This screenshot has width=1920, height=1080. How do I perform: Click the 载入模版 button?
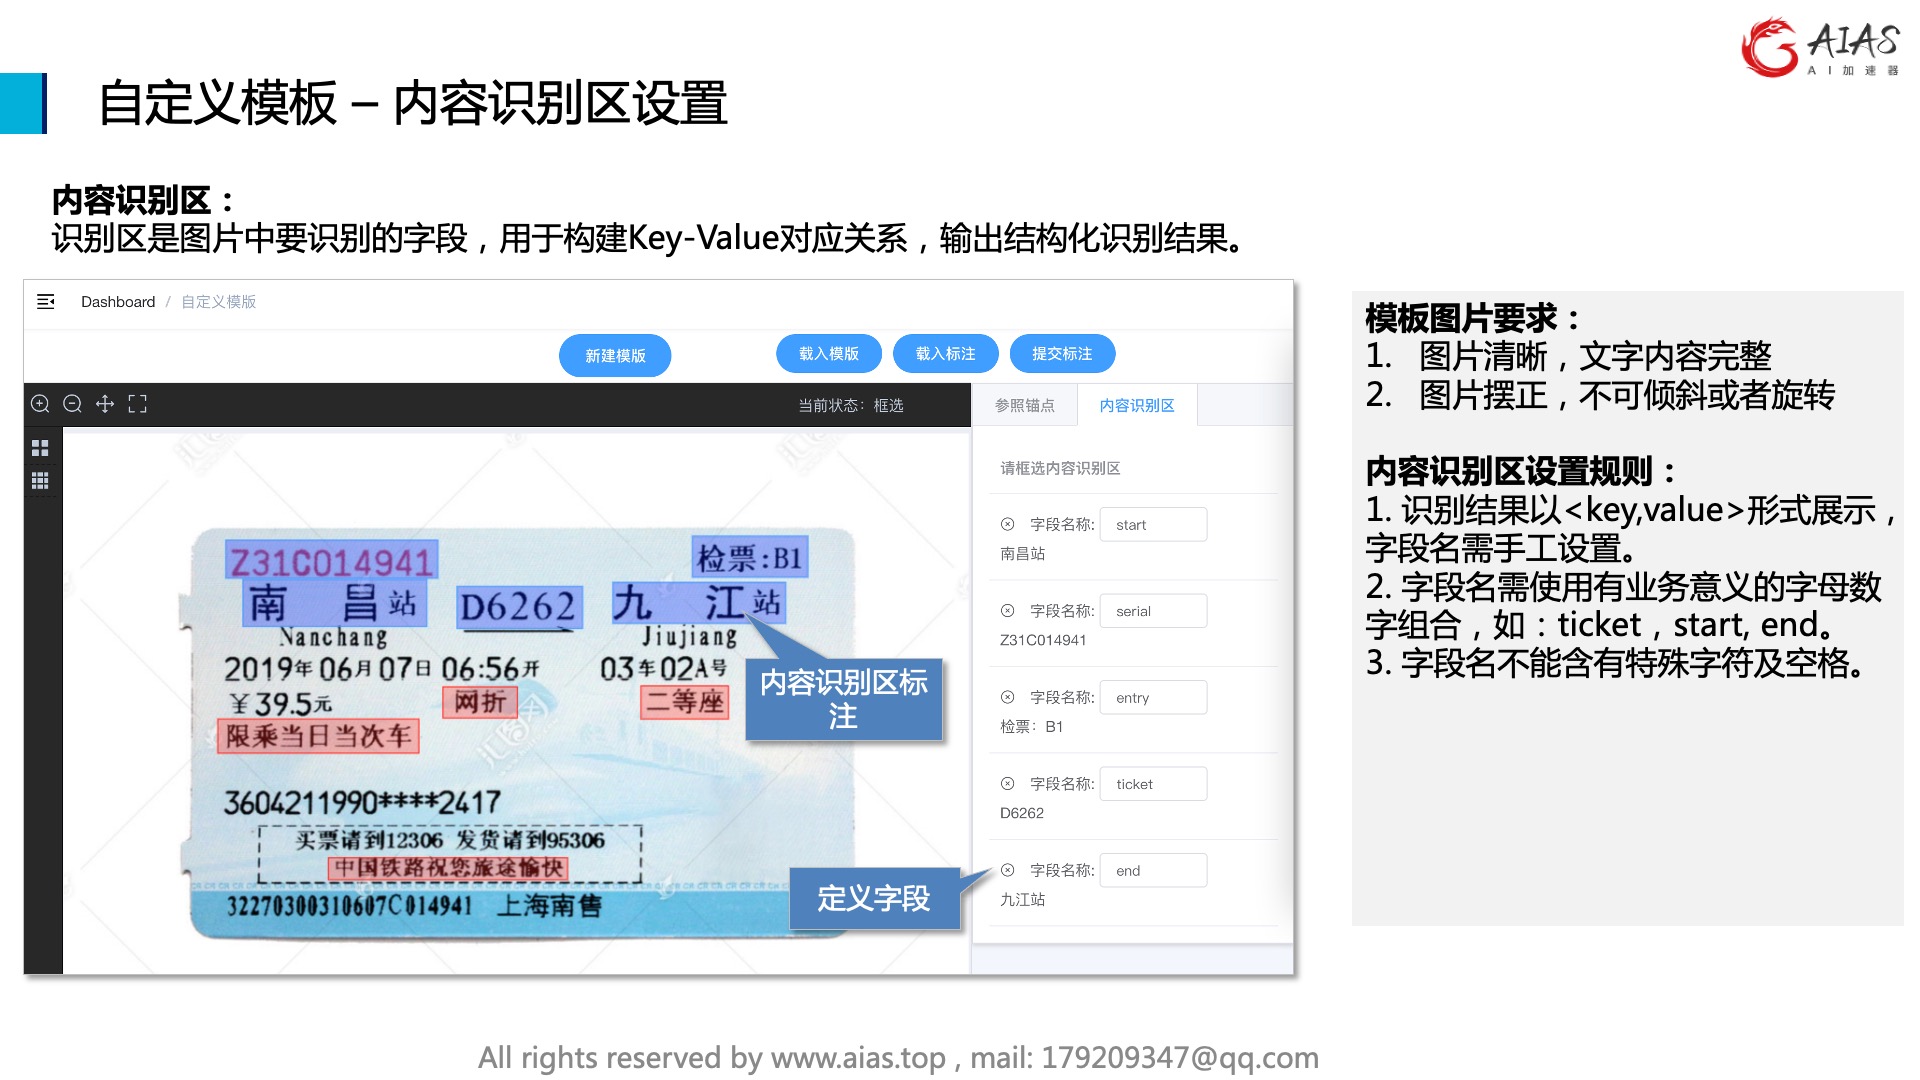pos(828,353)
